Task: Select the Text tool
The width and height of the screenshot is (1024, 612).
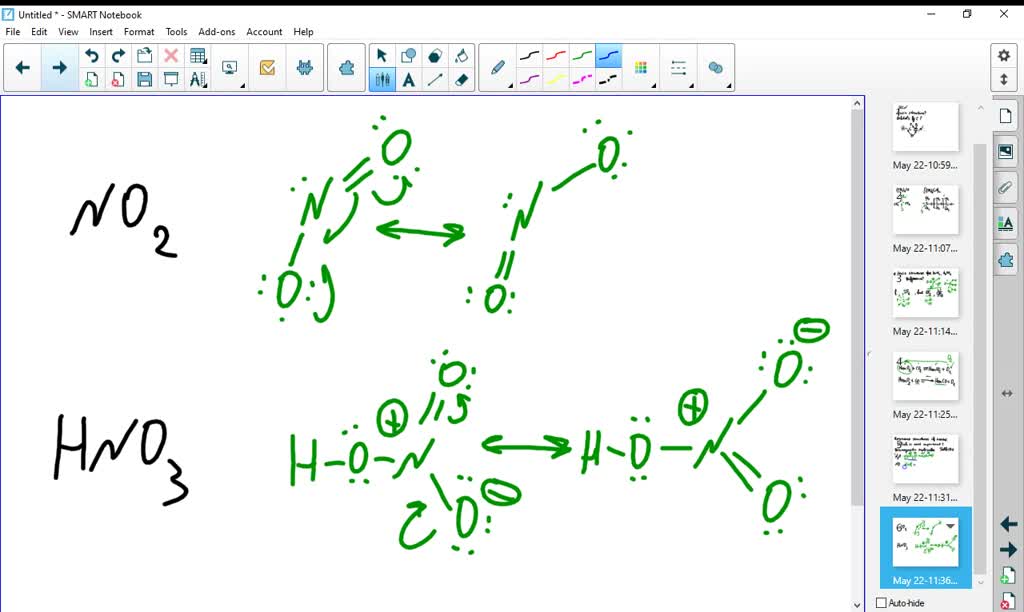Action: (x=408, y=79)
